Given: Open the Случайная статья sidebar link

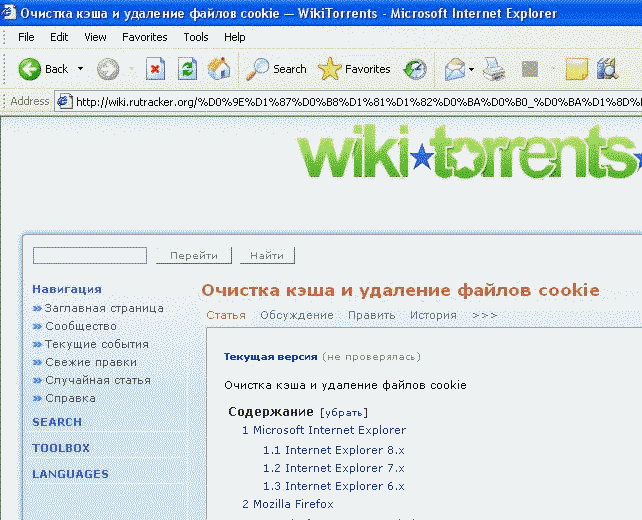Looking at the screenshot, I should pos(97,380).
